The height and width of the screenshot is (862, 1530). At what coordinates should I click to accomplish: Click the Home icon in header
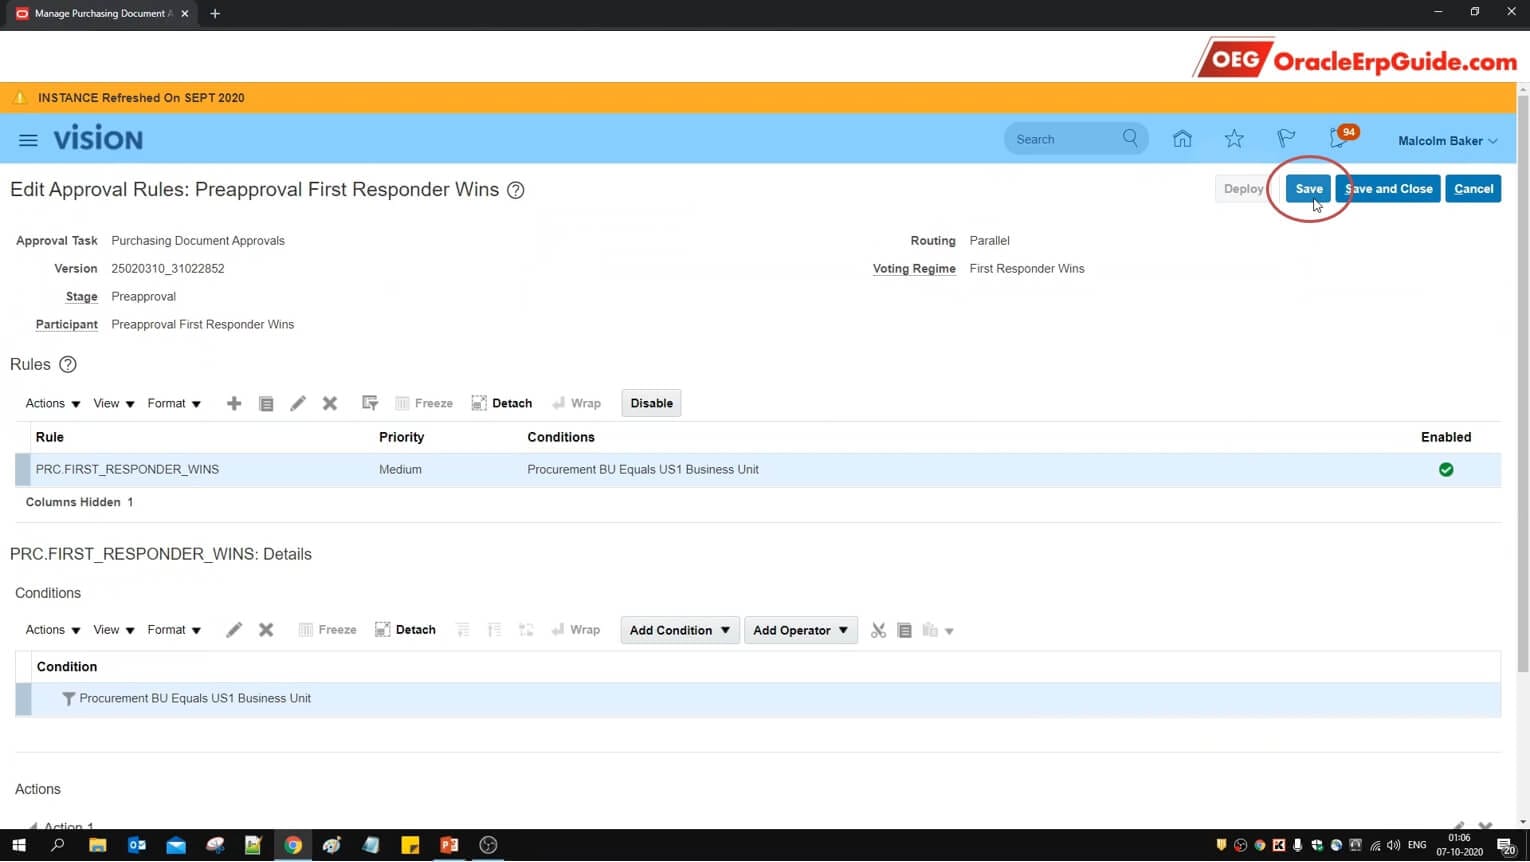coord(1182,139)
